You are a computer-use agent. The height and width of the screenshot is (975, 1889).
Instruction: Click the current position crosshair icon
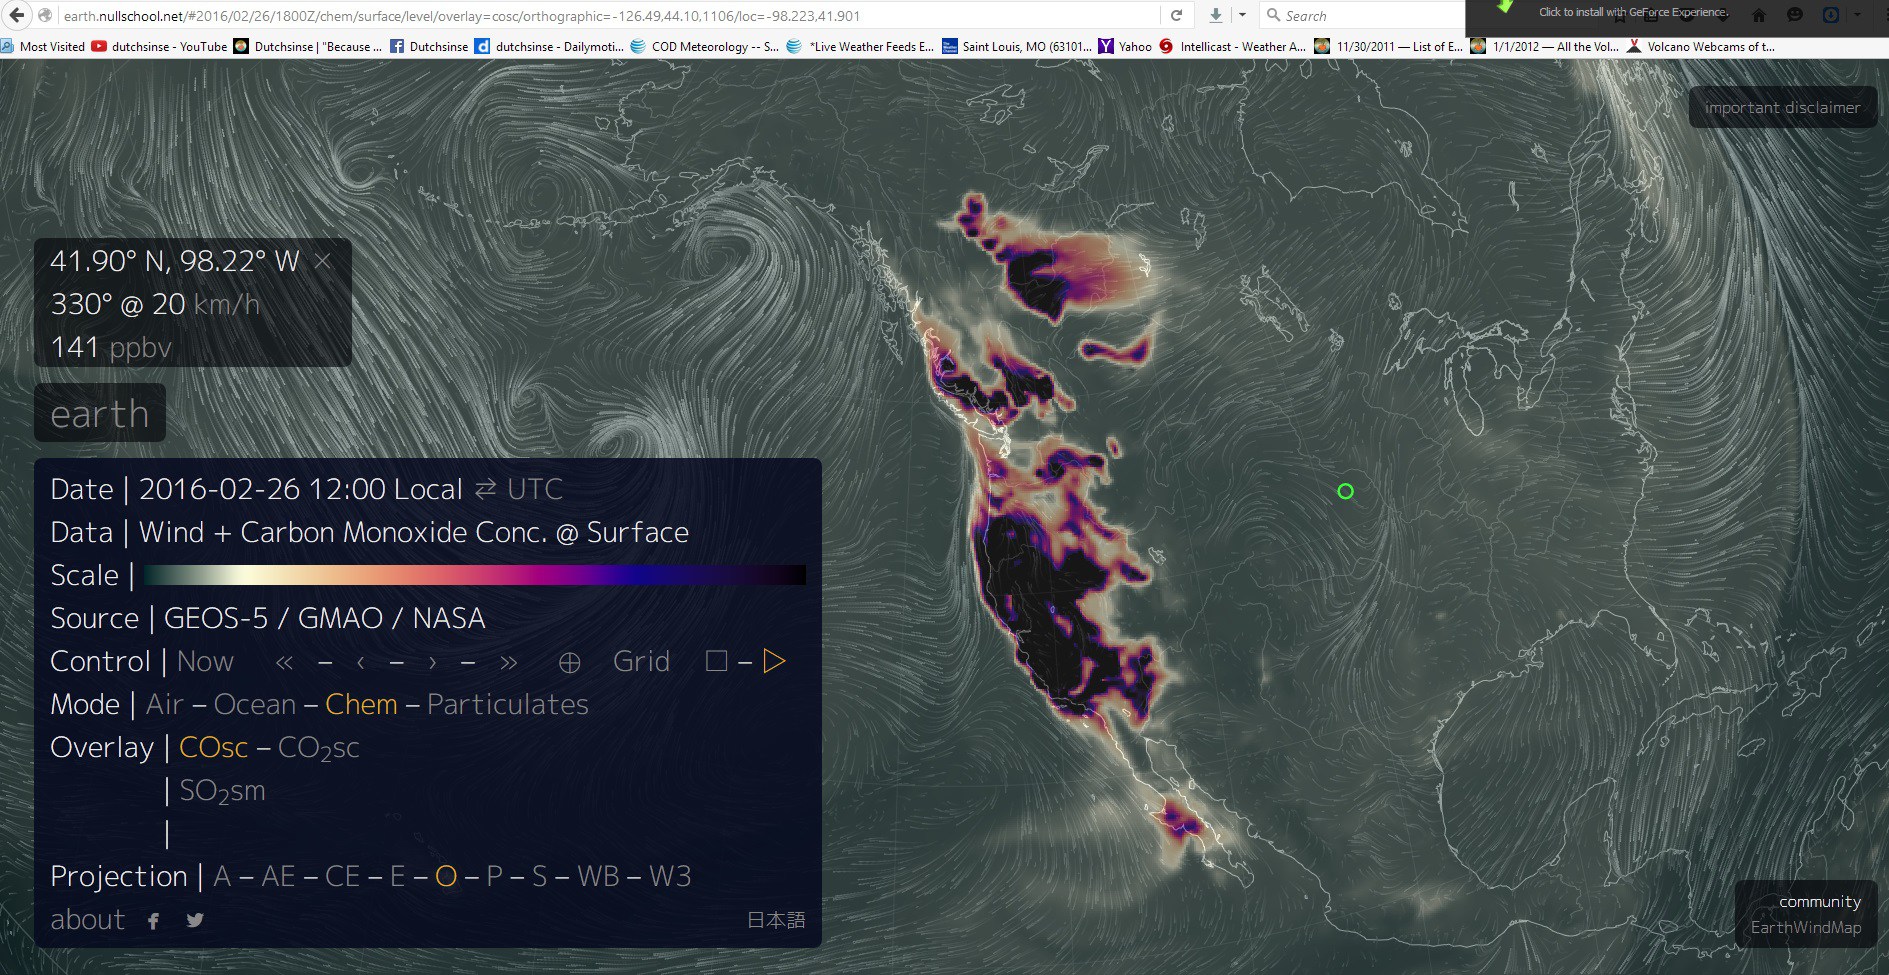click(x=569, y=663)
